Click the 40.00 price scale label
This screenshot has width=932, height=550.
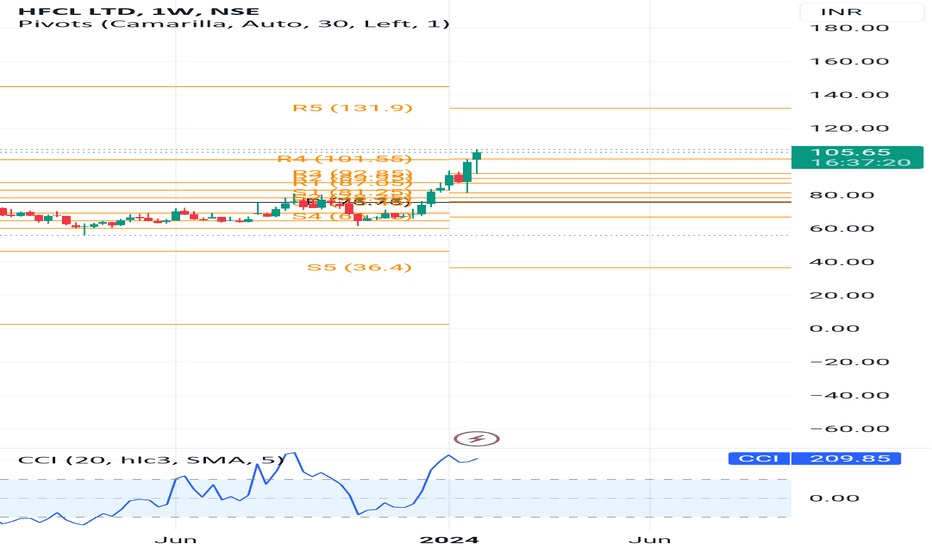[x=842, y=262]
